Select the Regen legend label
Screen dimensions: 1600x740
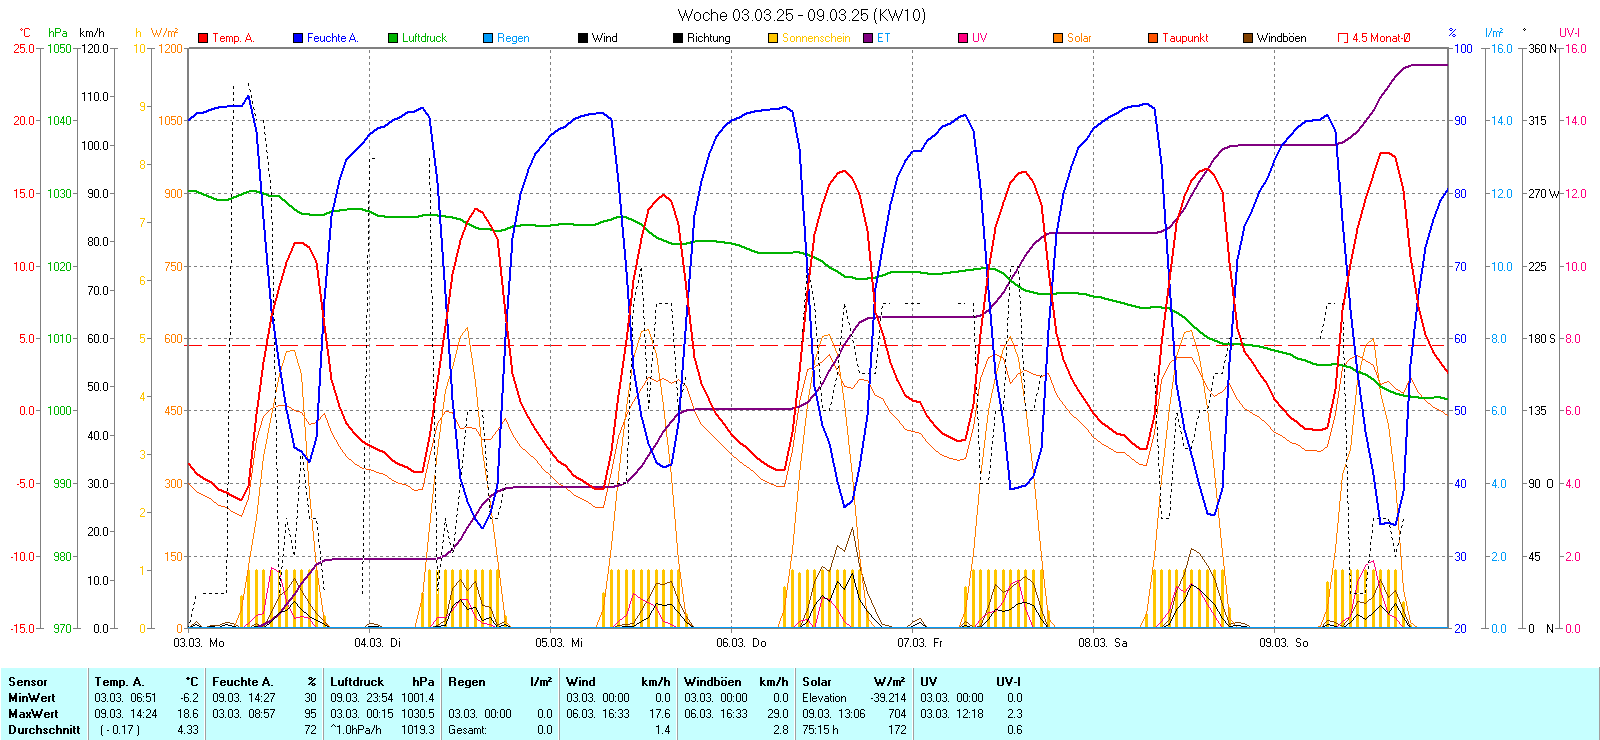coord(513,38)
